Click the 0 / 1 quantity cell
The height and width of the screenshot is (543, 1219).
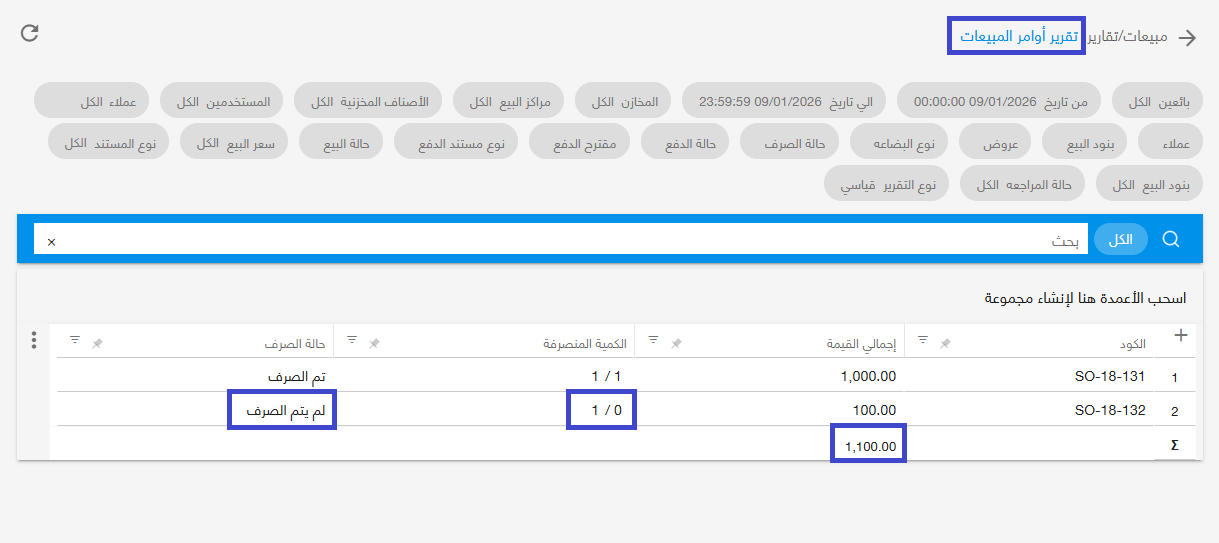[x=607, y=410]
